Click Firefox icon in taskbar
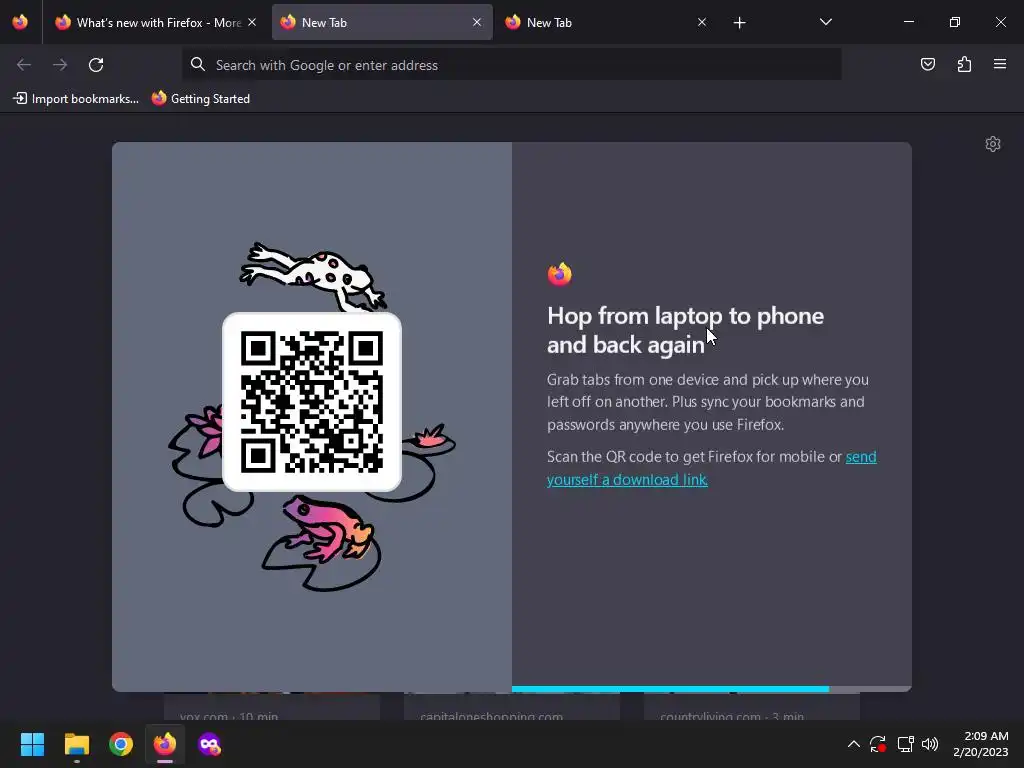 165,744
